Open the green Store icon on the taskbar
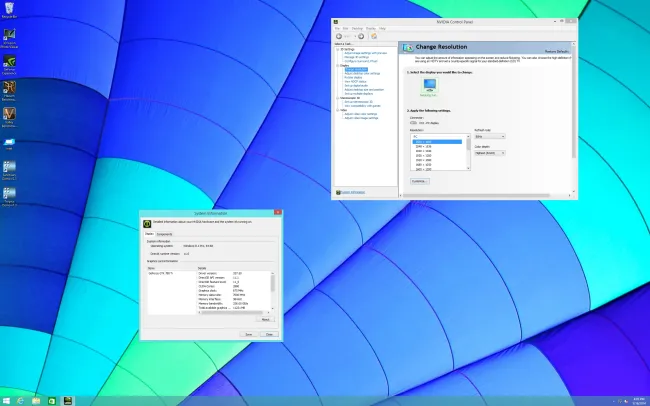650x406 pixels. (52, 401)
